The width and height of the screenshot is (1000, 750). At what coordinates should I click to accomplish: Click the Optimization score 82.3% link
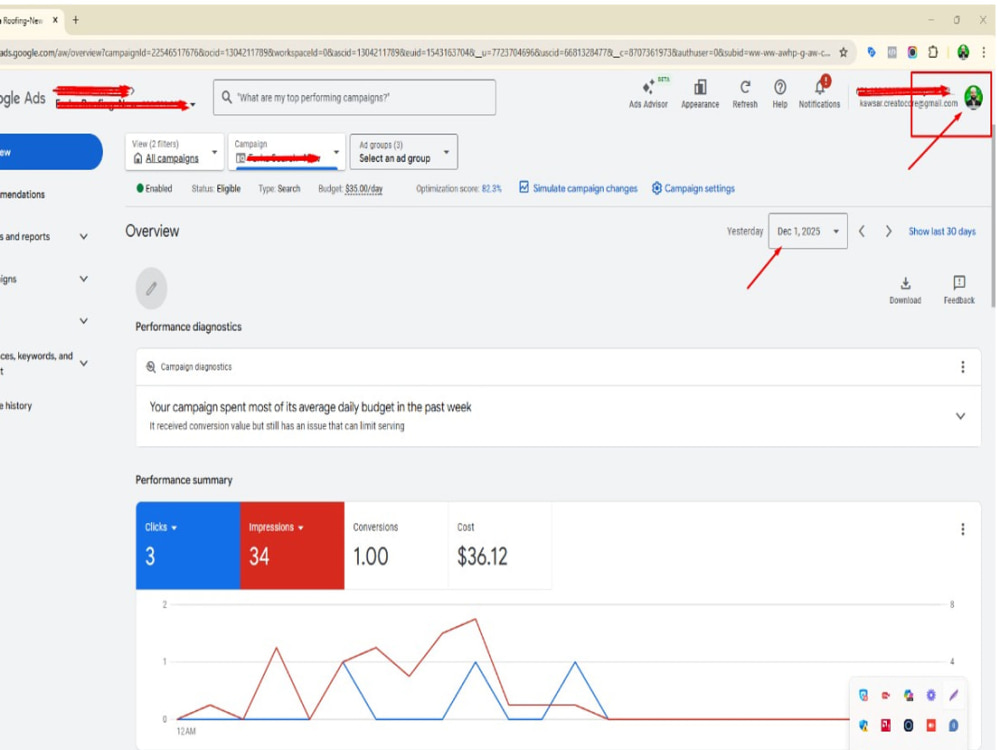tap(491, 189)
